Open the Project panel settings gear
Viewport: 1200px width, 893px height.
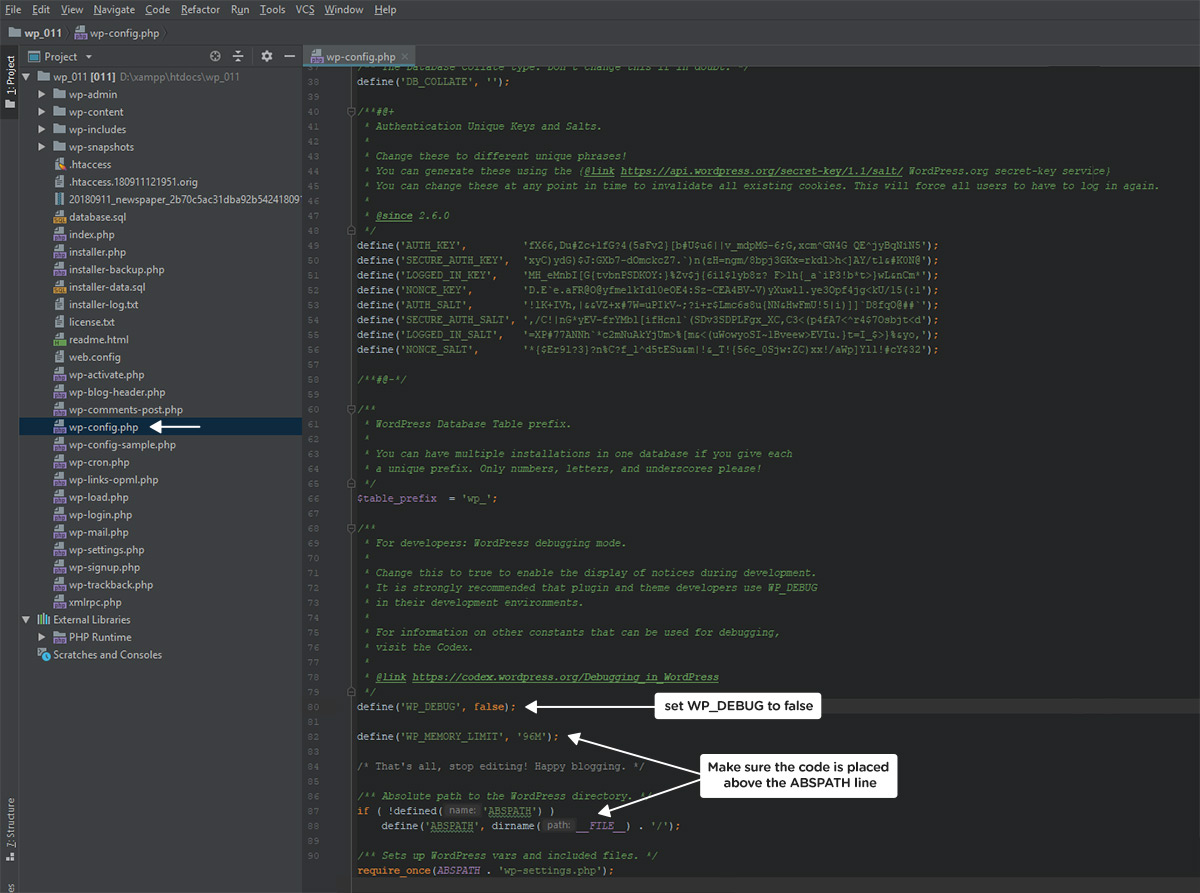click(x=266, y=57)
